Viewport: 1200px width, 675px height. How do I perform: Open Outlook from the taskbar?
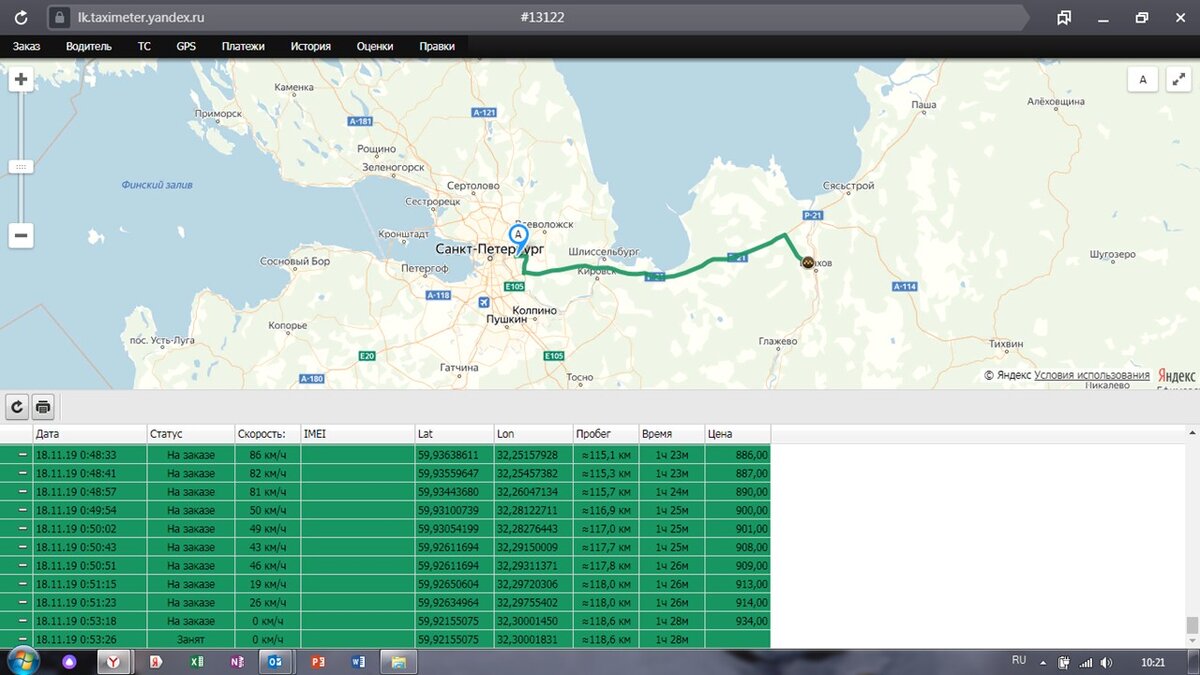click(x=277, y=662)
